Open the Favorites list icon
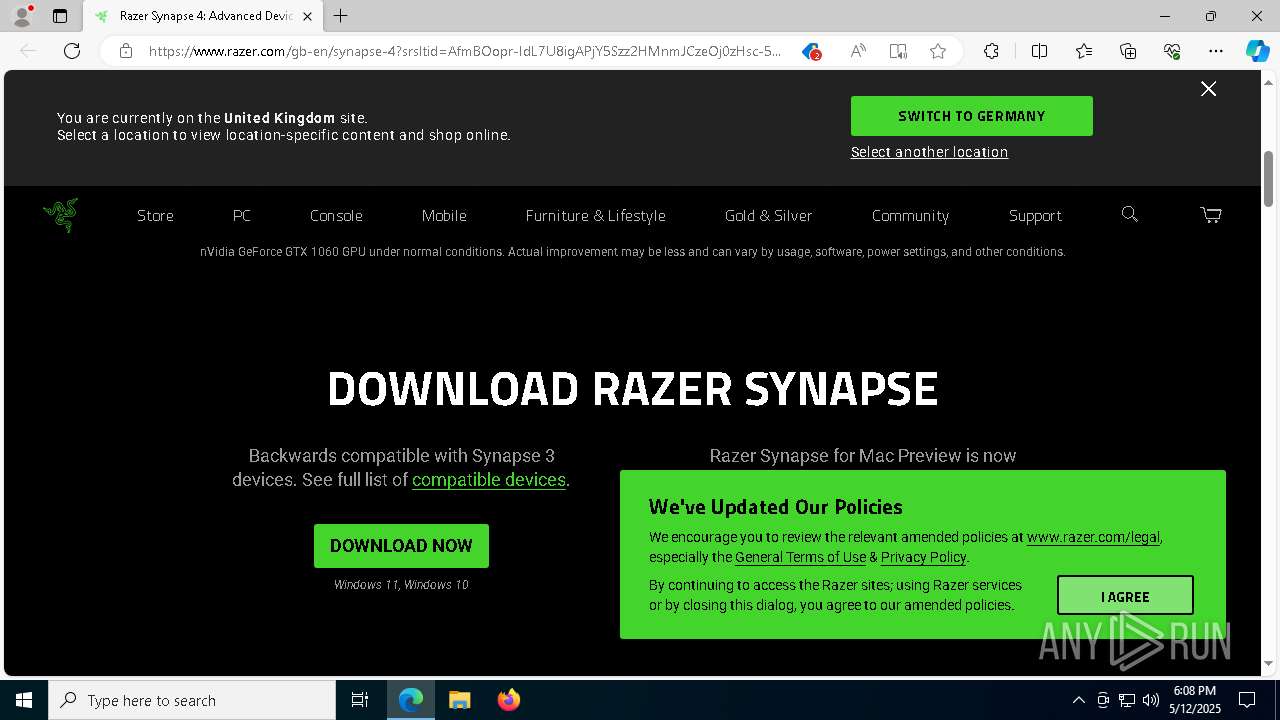The image size is (1280, 720). click(x=1084, y=51)
